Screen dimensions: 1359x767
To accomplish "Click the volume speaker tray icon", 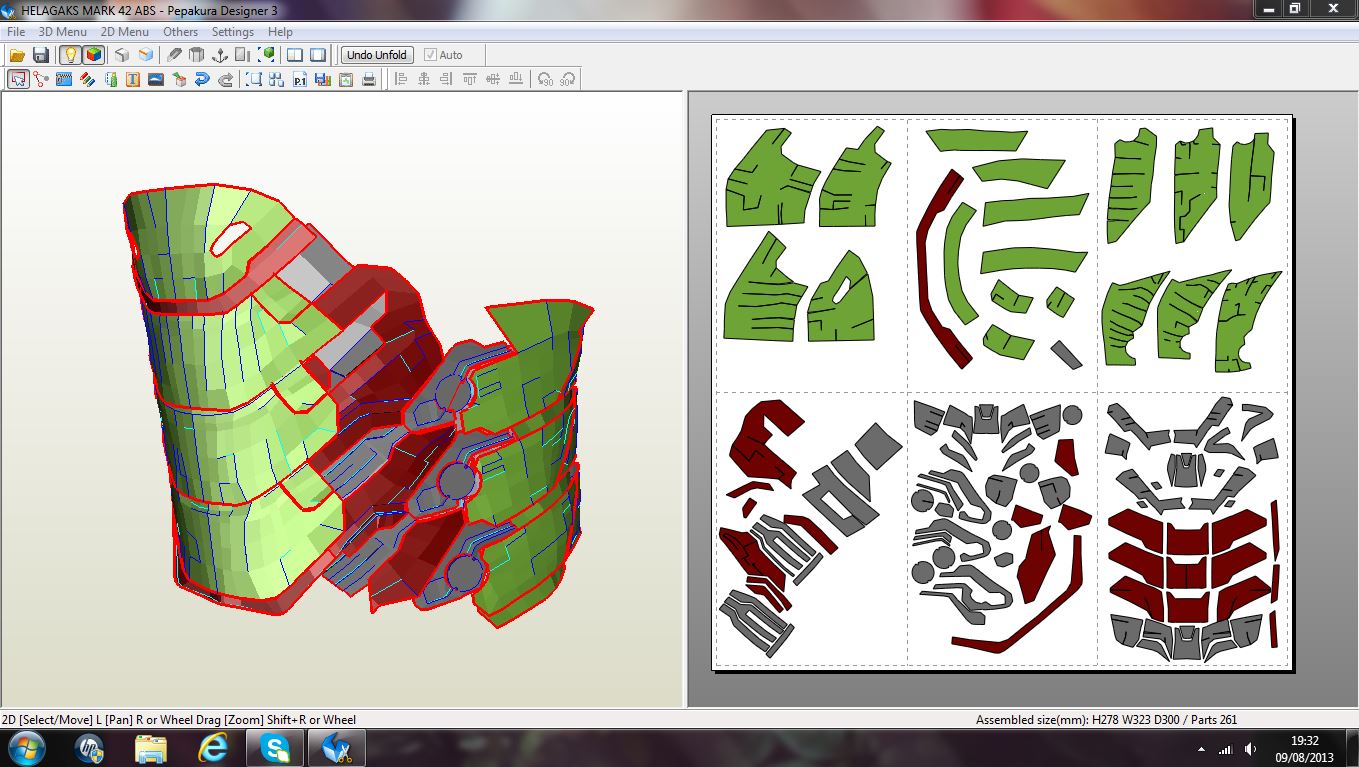I will point(1250,749).
